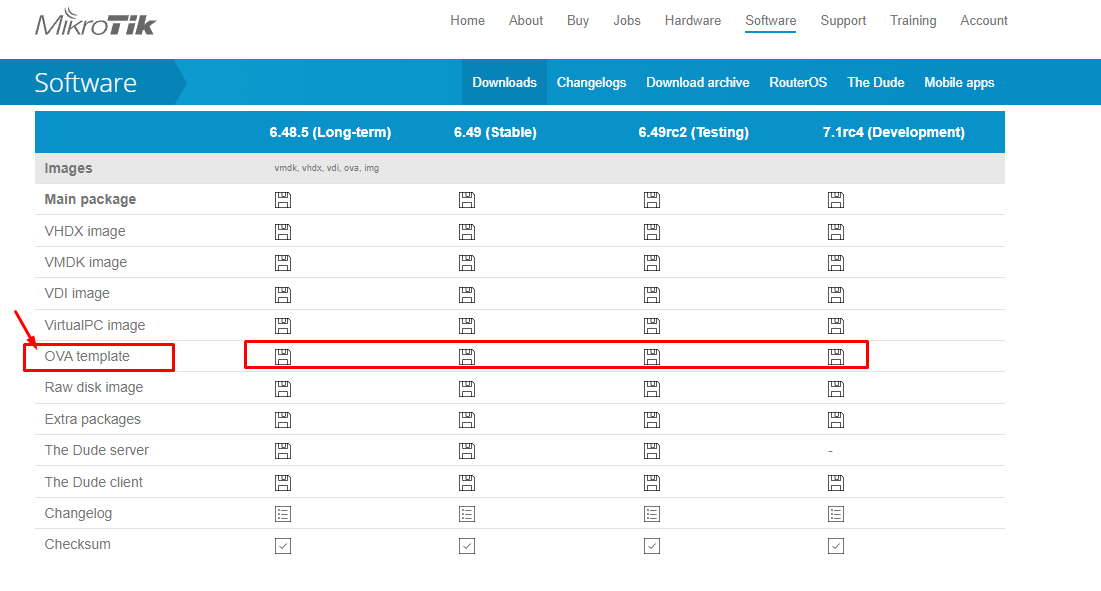Viewport: 1101px width, 591px height.
Task: Download Extra packages for 6.49 Stable
Action: pyautogui.click(x=467, y=420)
